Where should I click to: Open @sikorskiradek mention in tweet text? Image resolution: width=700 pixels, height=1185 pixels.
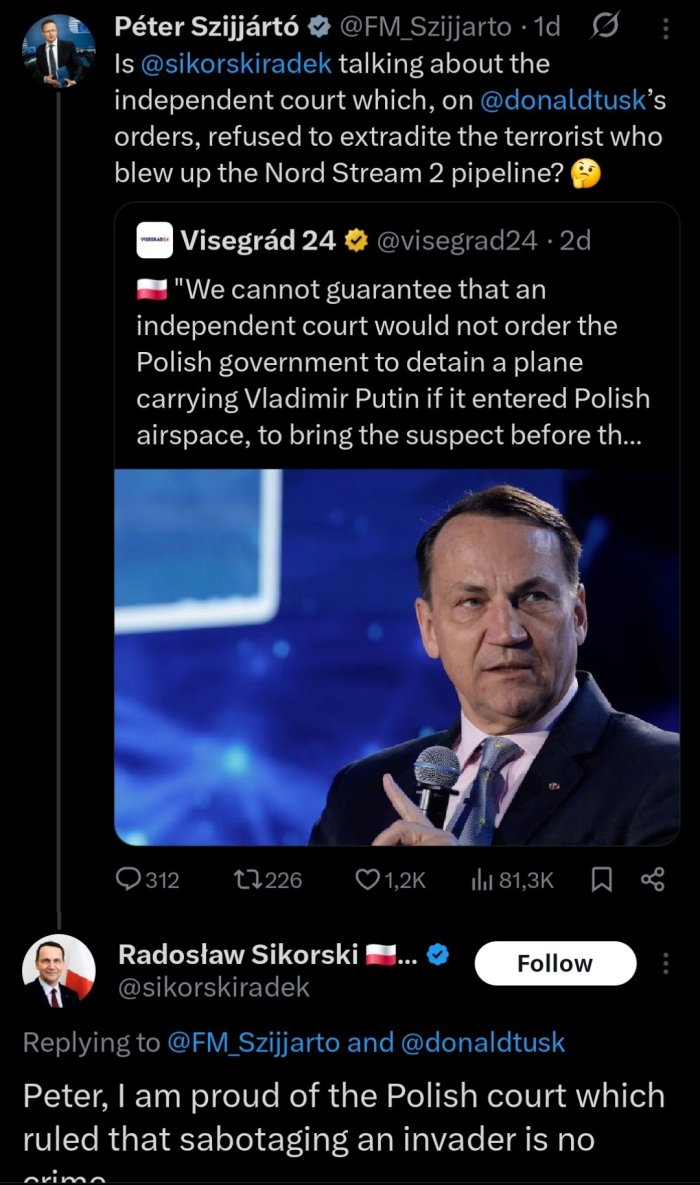coord(234,64)
